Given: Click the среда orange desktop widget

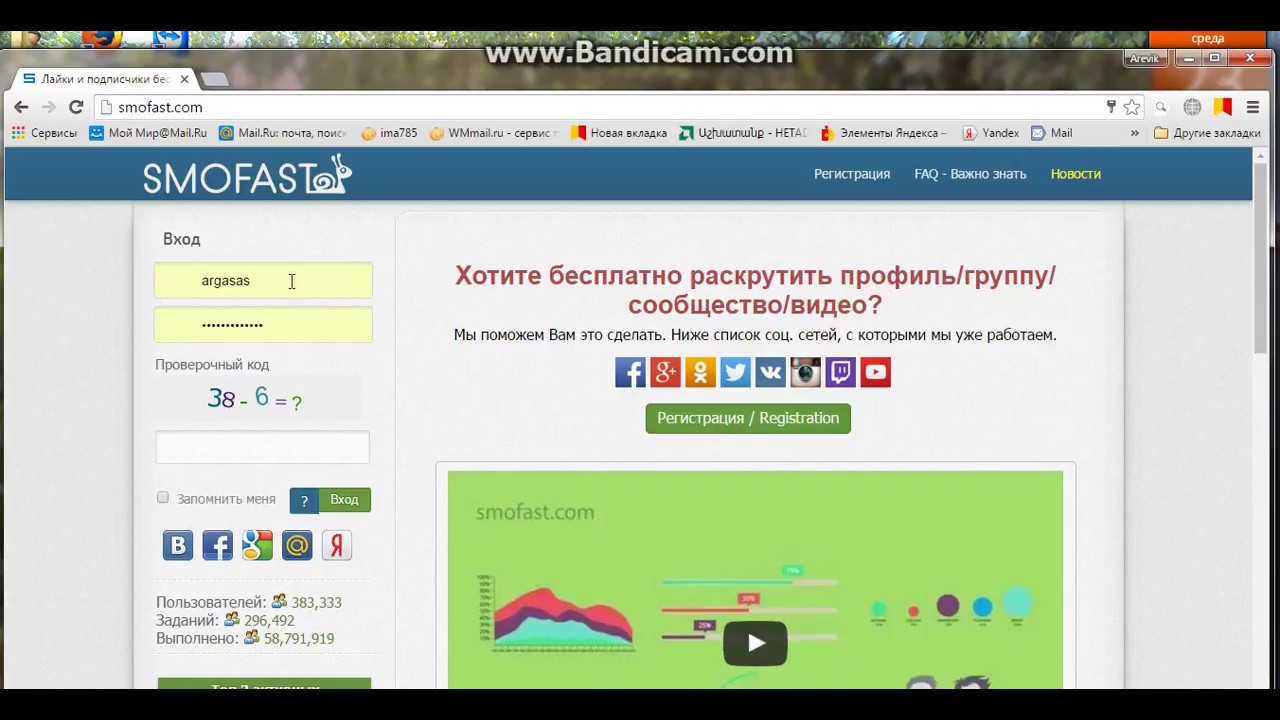Looking at the screenshot, I should click(1208, 39).
